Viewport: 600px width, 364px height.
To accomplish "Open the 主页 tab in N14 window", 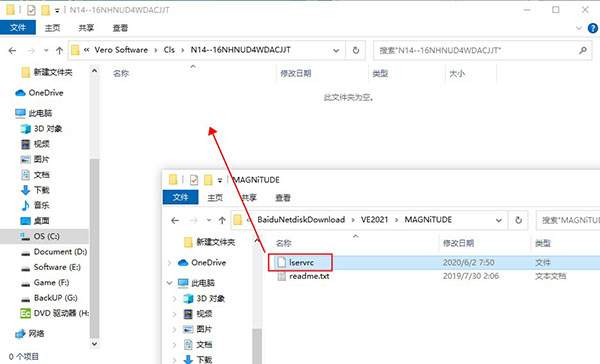I will [x=52, y=28].
